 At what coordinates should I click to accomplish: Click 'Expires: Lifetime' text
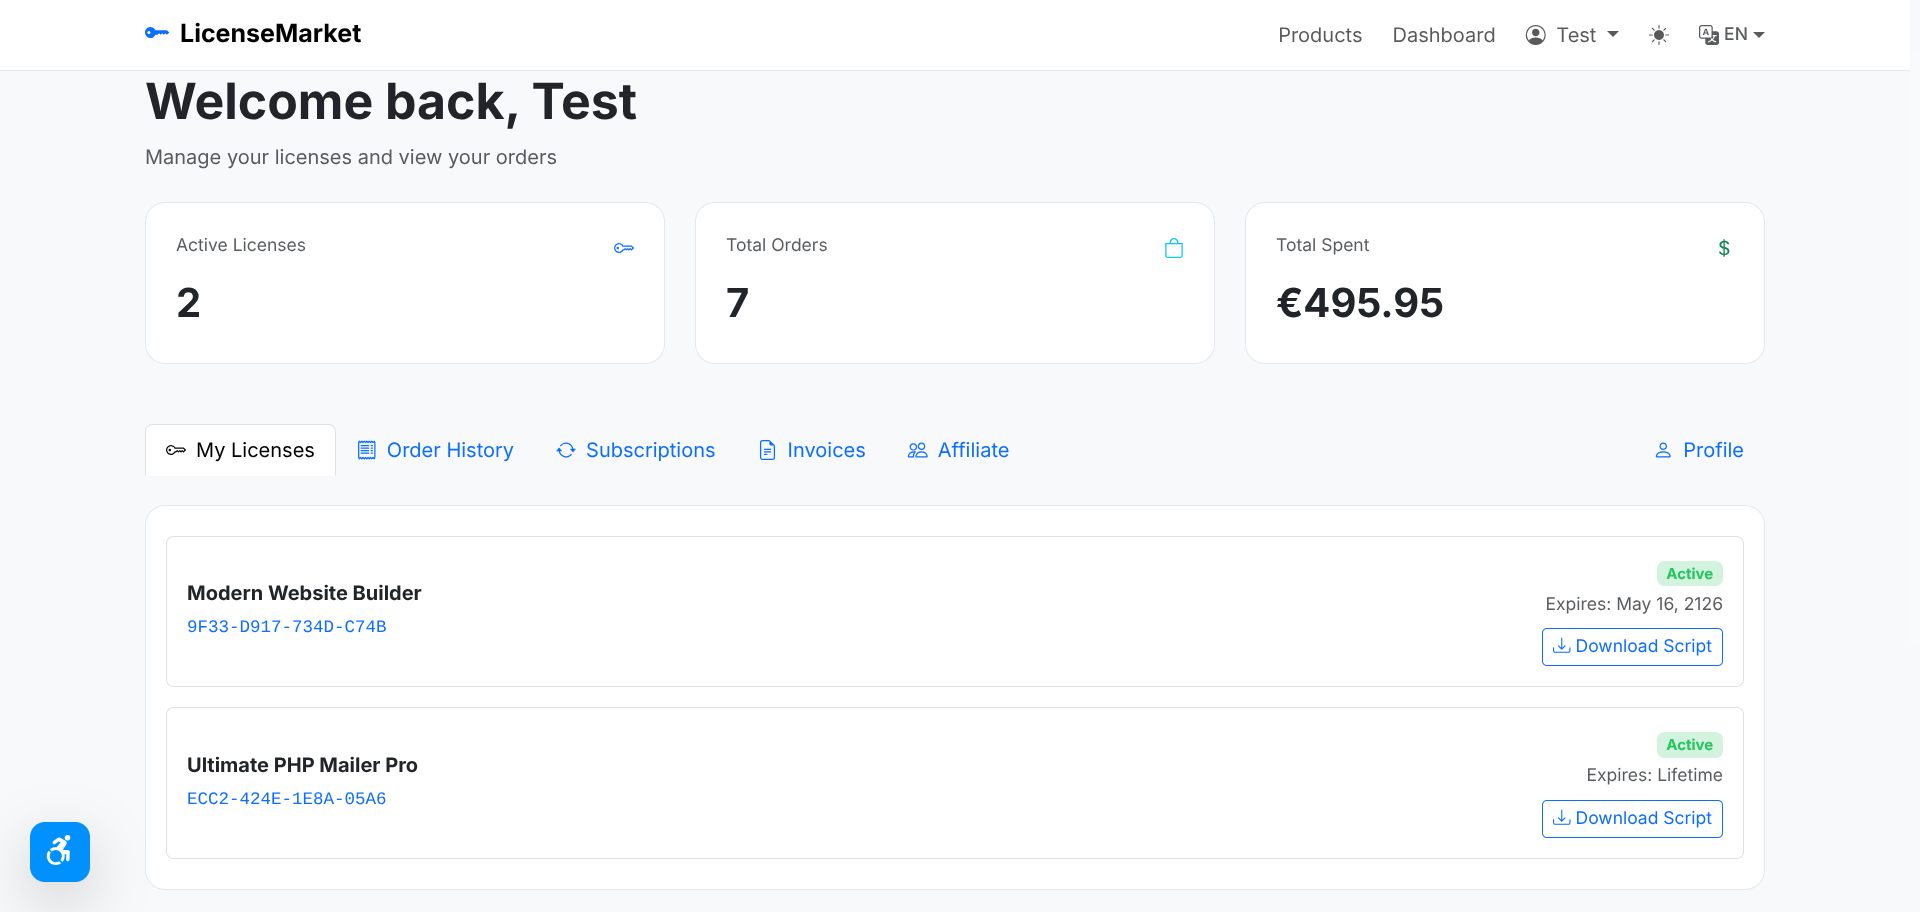[x=1655, y=775]
